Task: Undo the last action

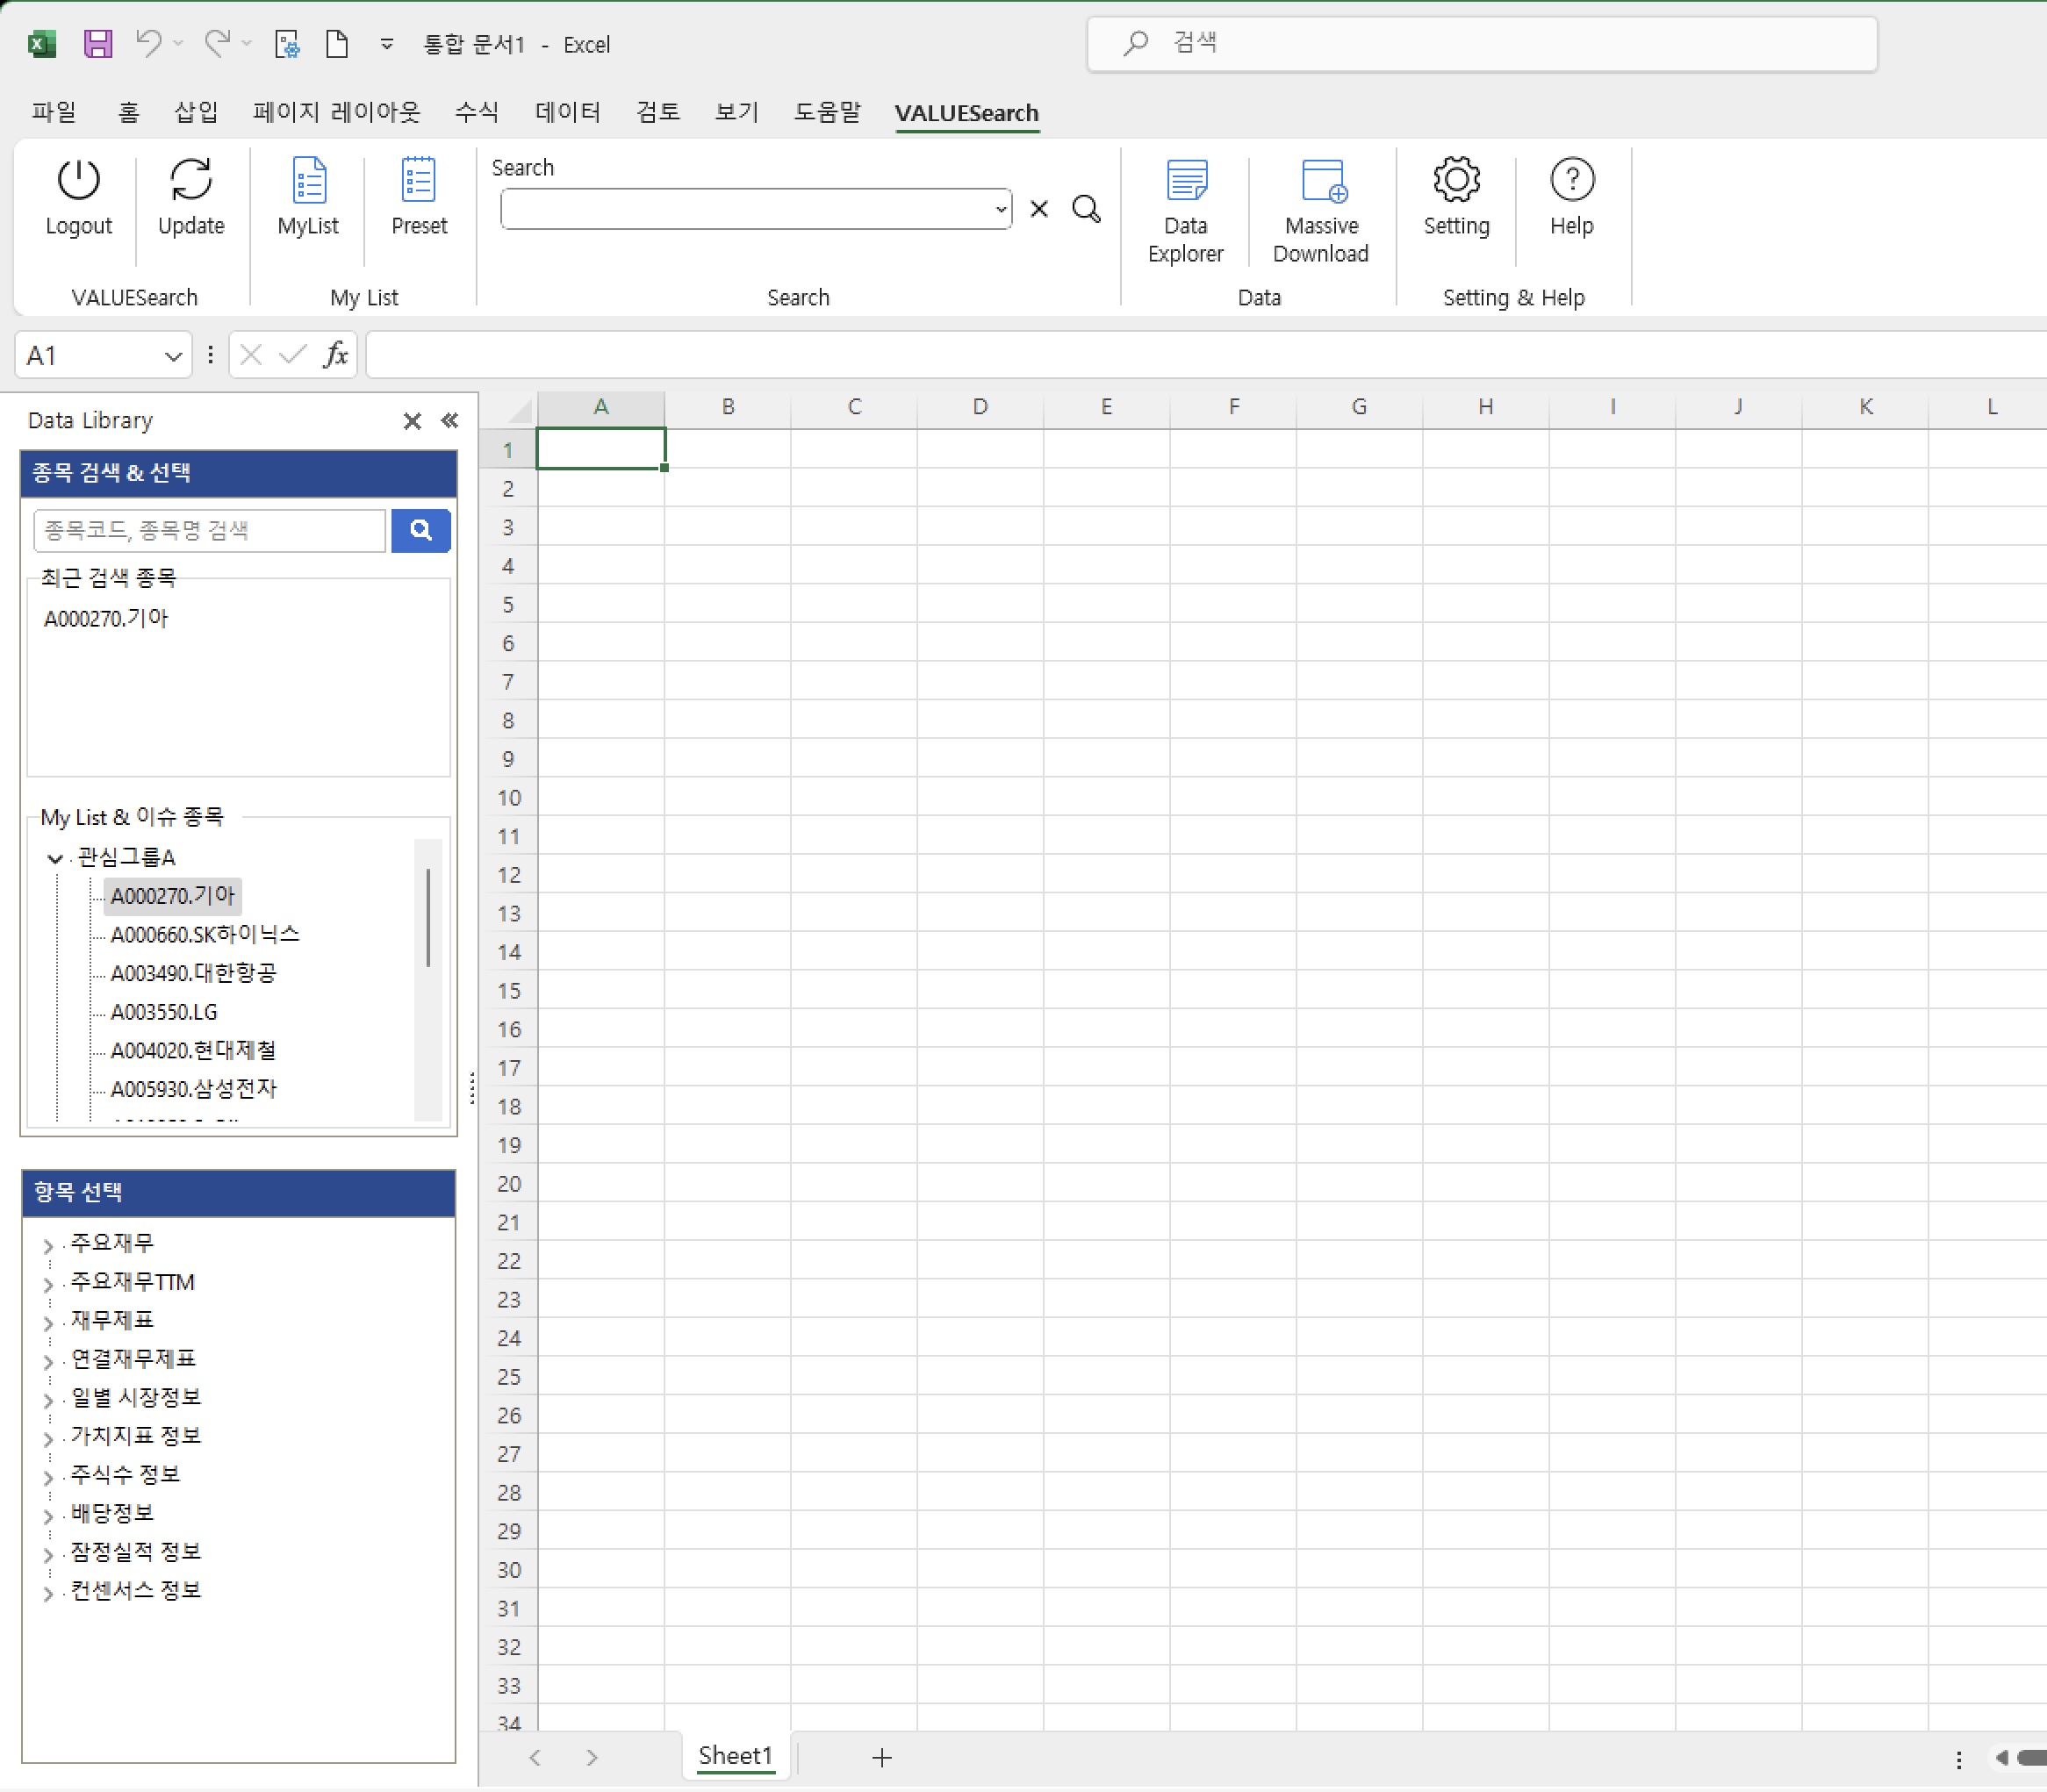Action: pyautogui.click(x=149, y=43)
